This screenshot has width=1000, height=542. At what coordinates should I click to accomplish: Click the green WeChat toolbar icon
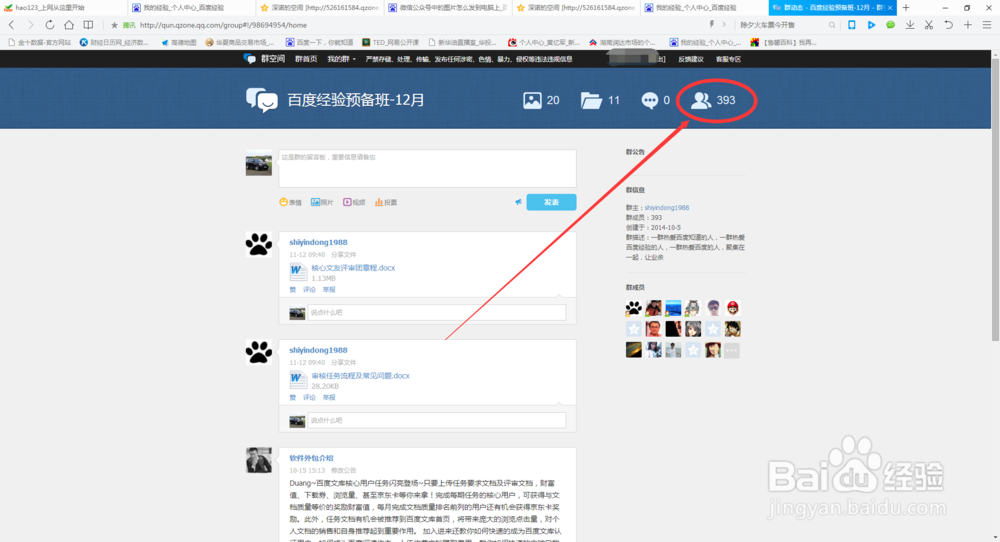point(890,25)
